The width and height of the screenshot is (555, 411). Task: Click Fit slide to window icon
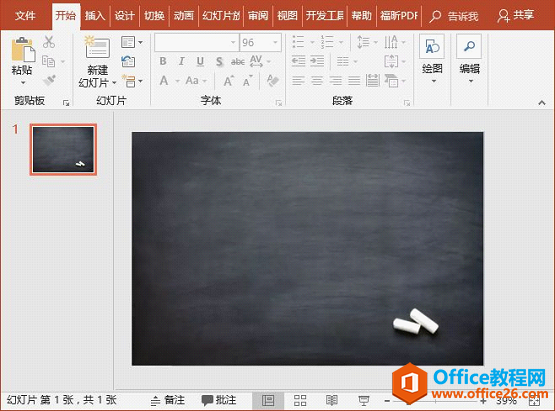tap(534, 401)
